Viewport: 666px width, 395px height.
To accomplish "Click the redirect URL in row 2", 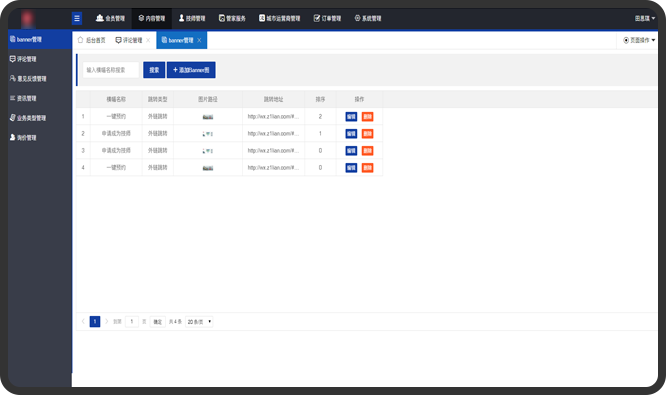I will tap(273, 133).
